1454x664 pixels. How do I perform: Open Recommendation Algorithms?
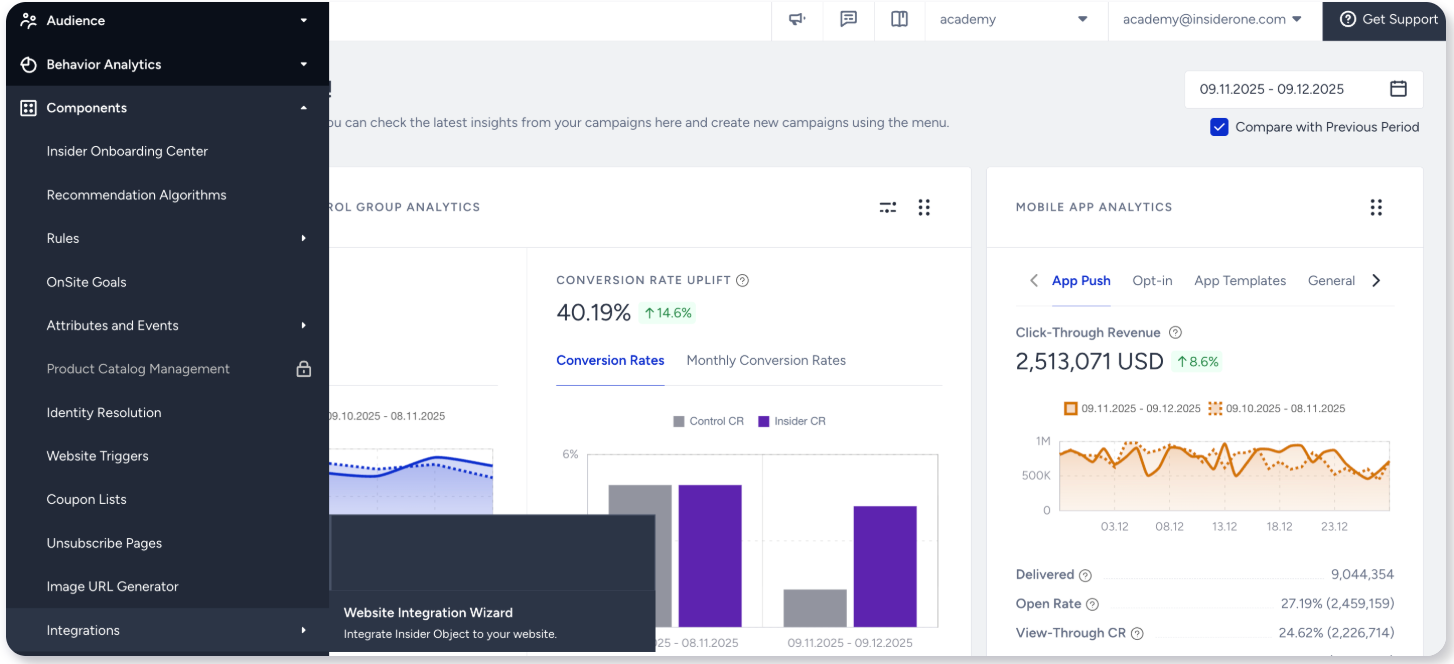[136, 195]
